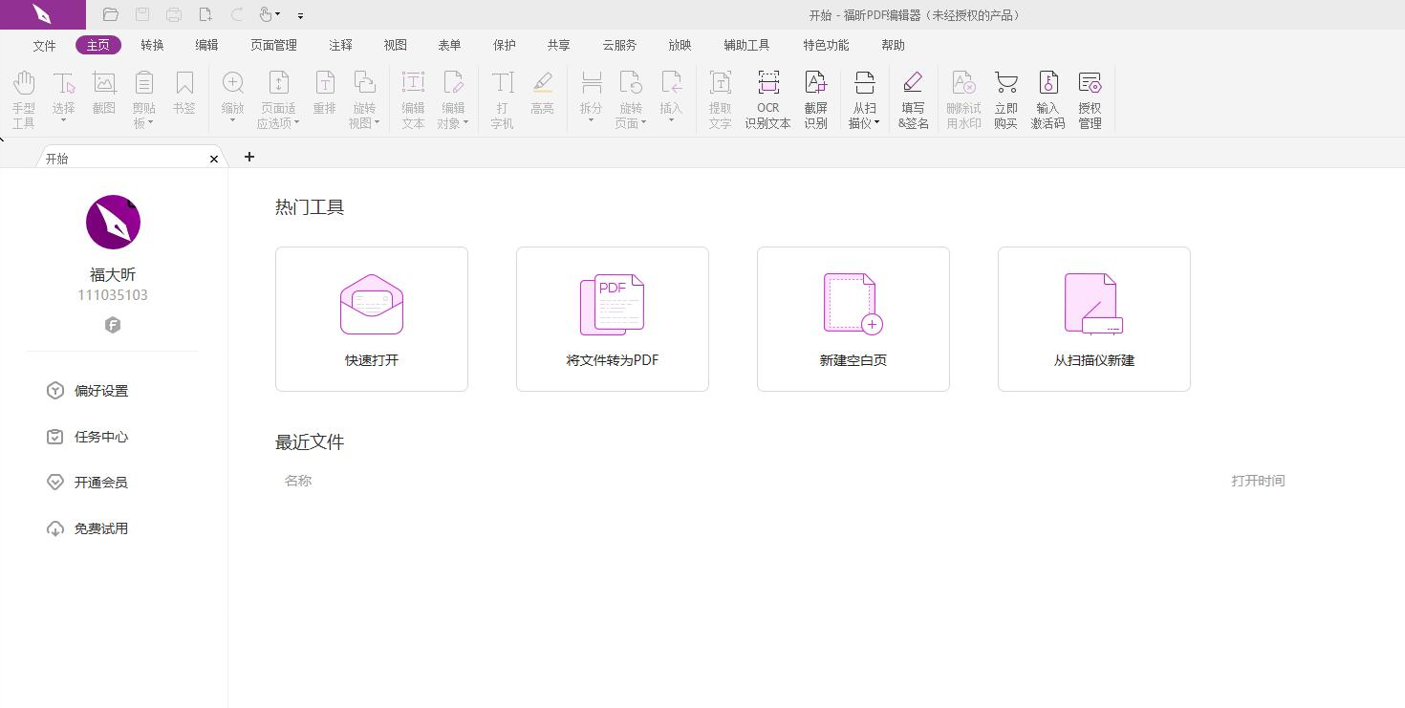Open the 书签 bookmark tool

pyautogui.click(x=184, y=90)
